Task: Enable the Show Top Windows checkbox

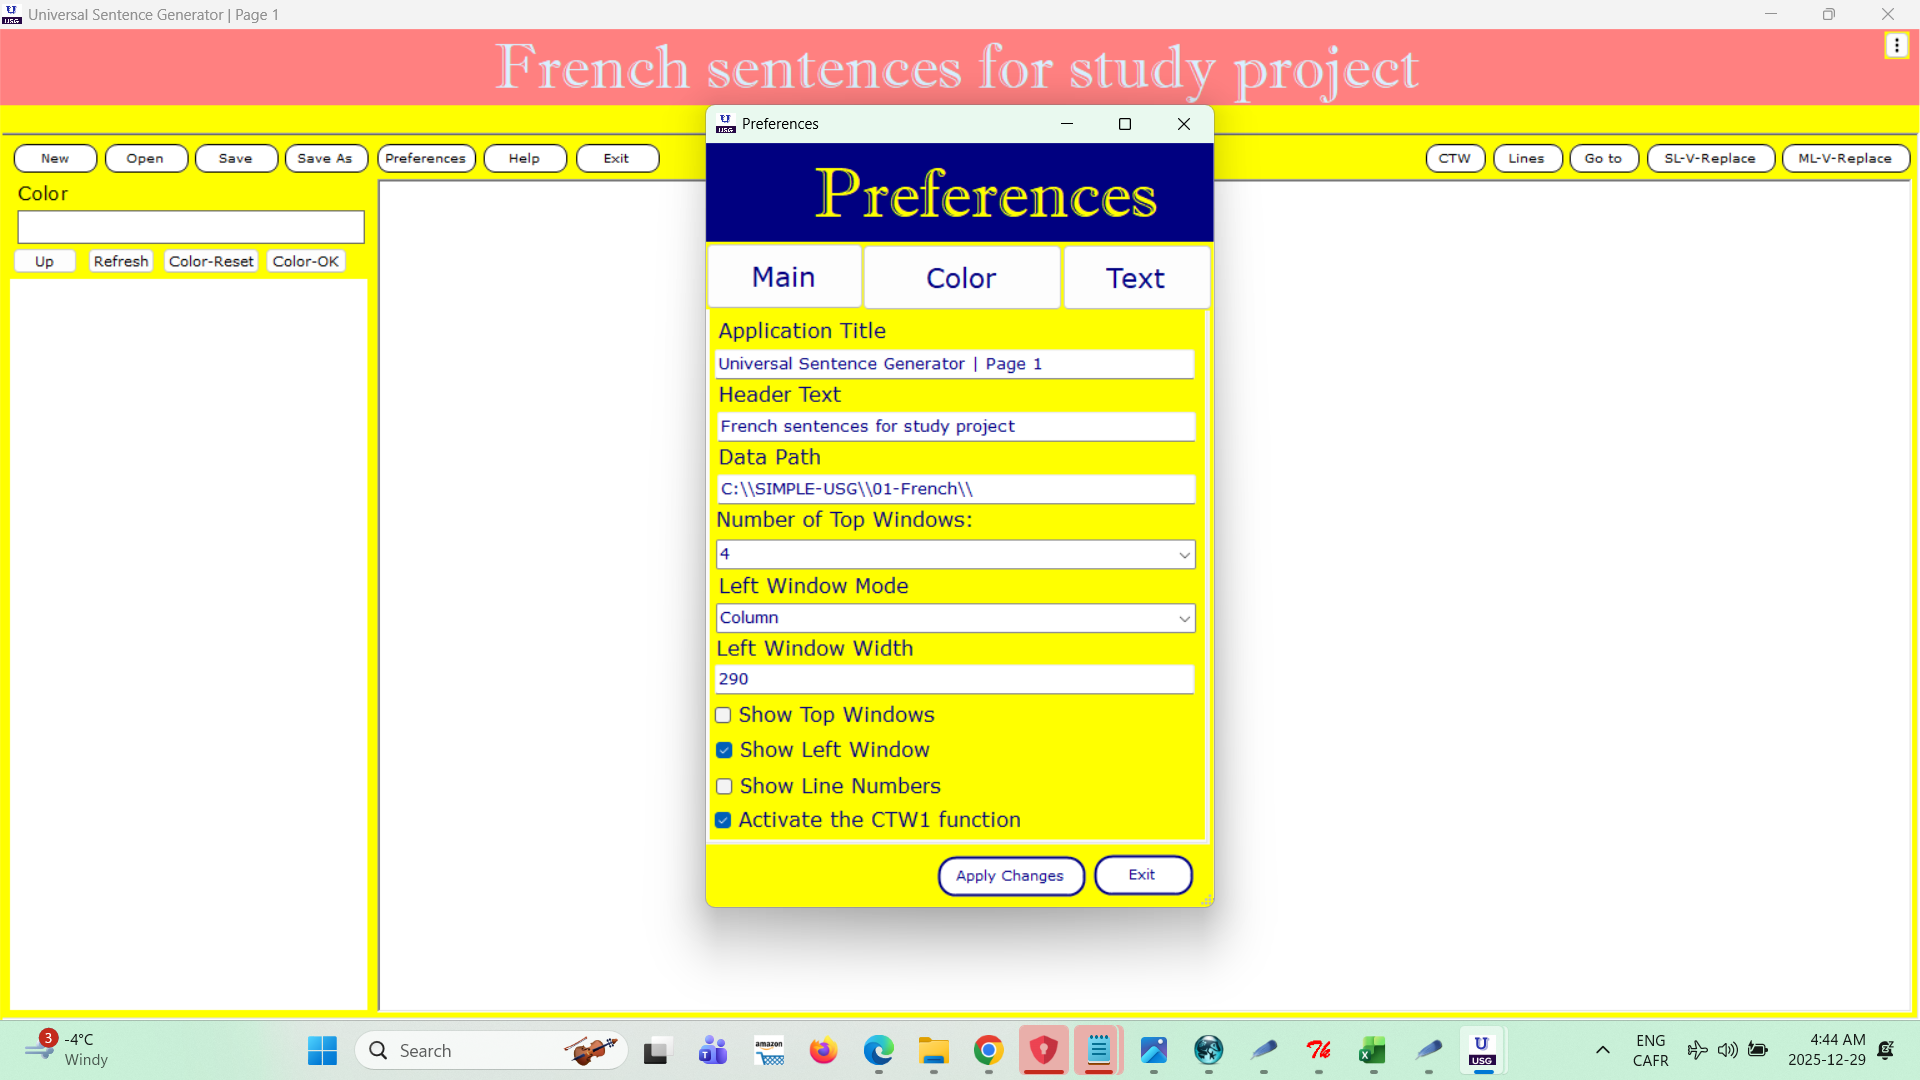Action: (x=723, y=715)
